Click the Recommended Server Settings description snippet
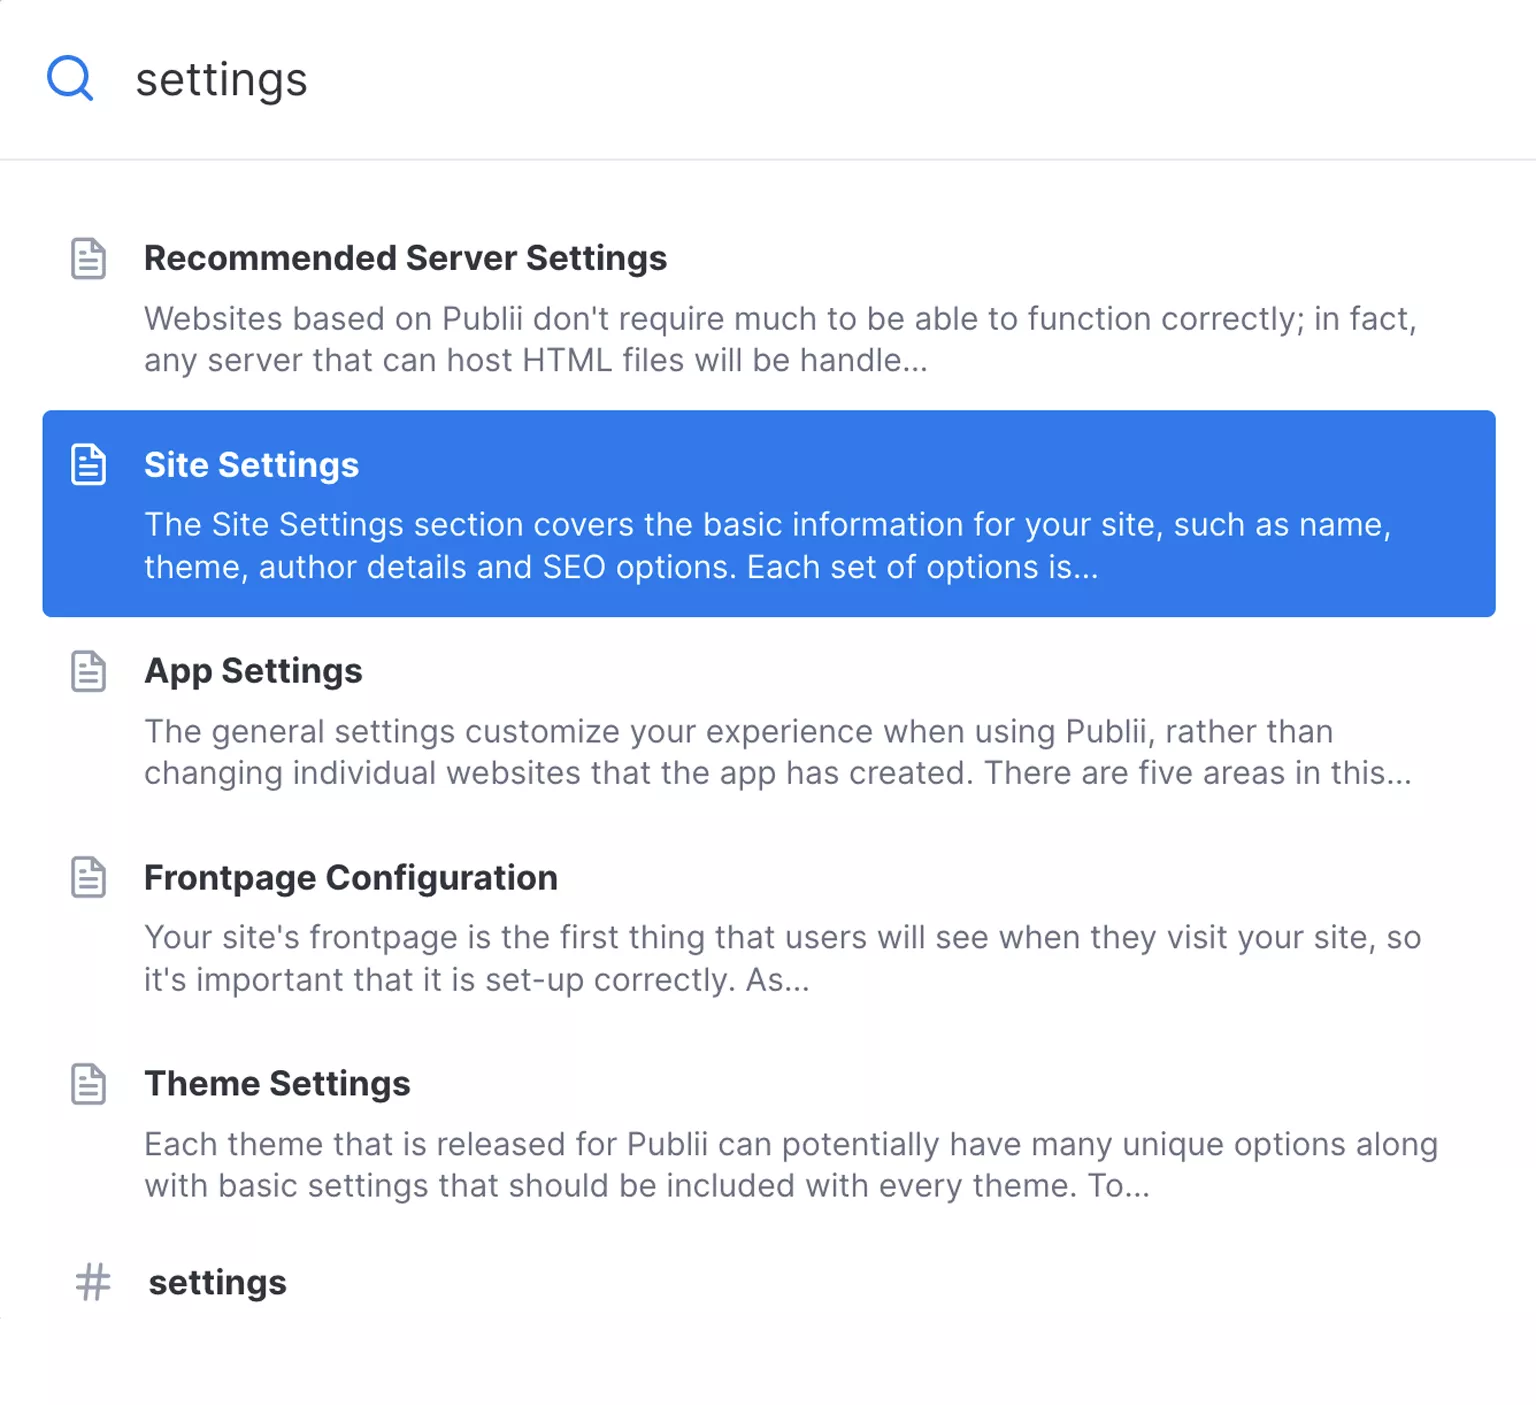1536x1405 pixels. pyautogui.click(x=780, y=339)
